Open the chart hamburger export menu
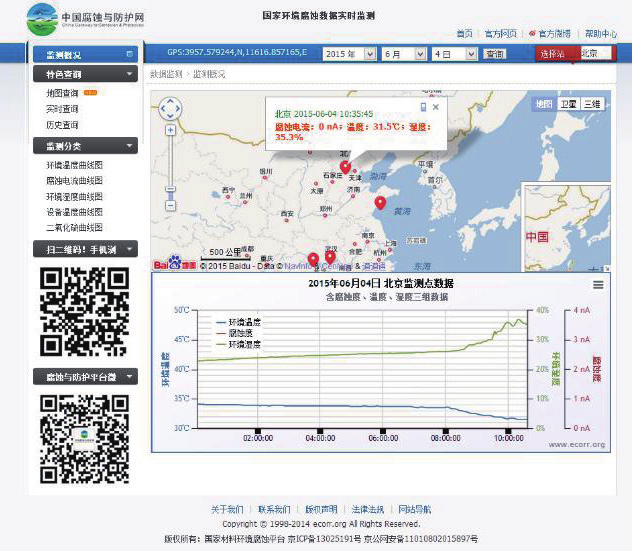 [x=598, y=284]
